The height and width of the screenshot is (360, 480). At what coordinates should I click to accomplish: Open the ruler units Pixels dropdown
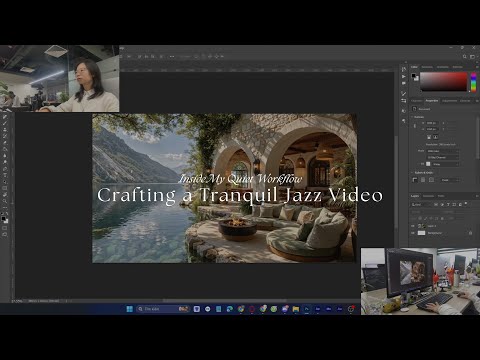pos(450,180)
